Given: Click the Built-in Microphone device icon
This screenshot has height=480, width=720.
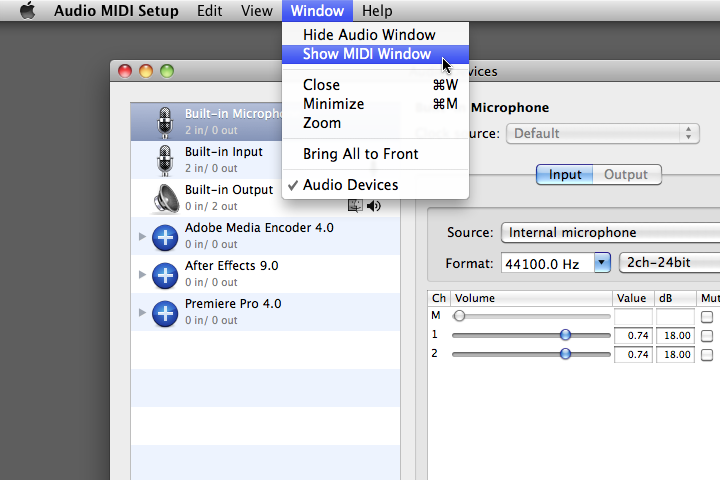Looking at the screenshot, I should tap(165, 122).
